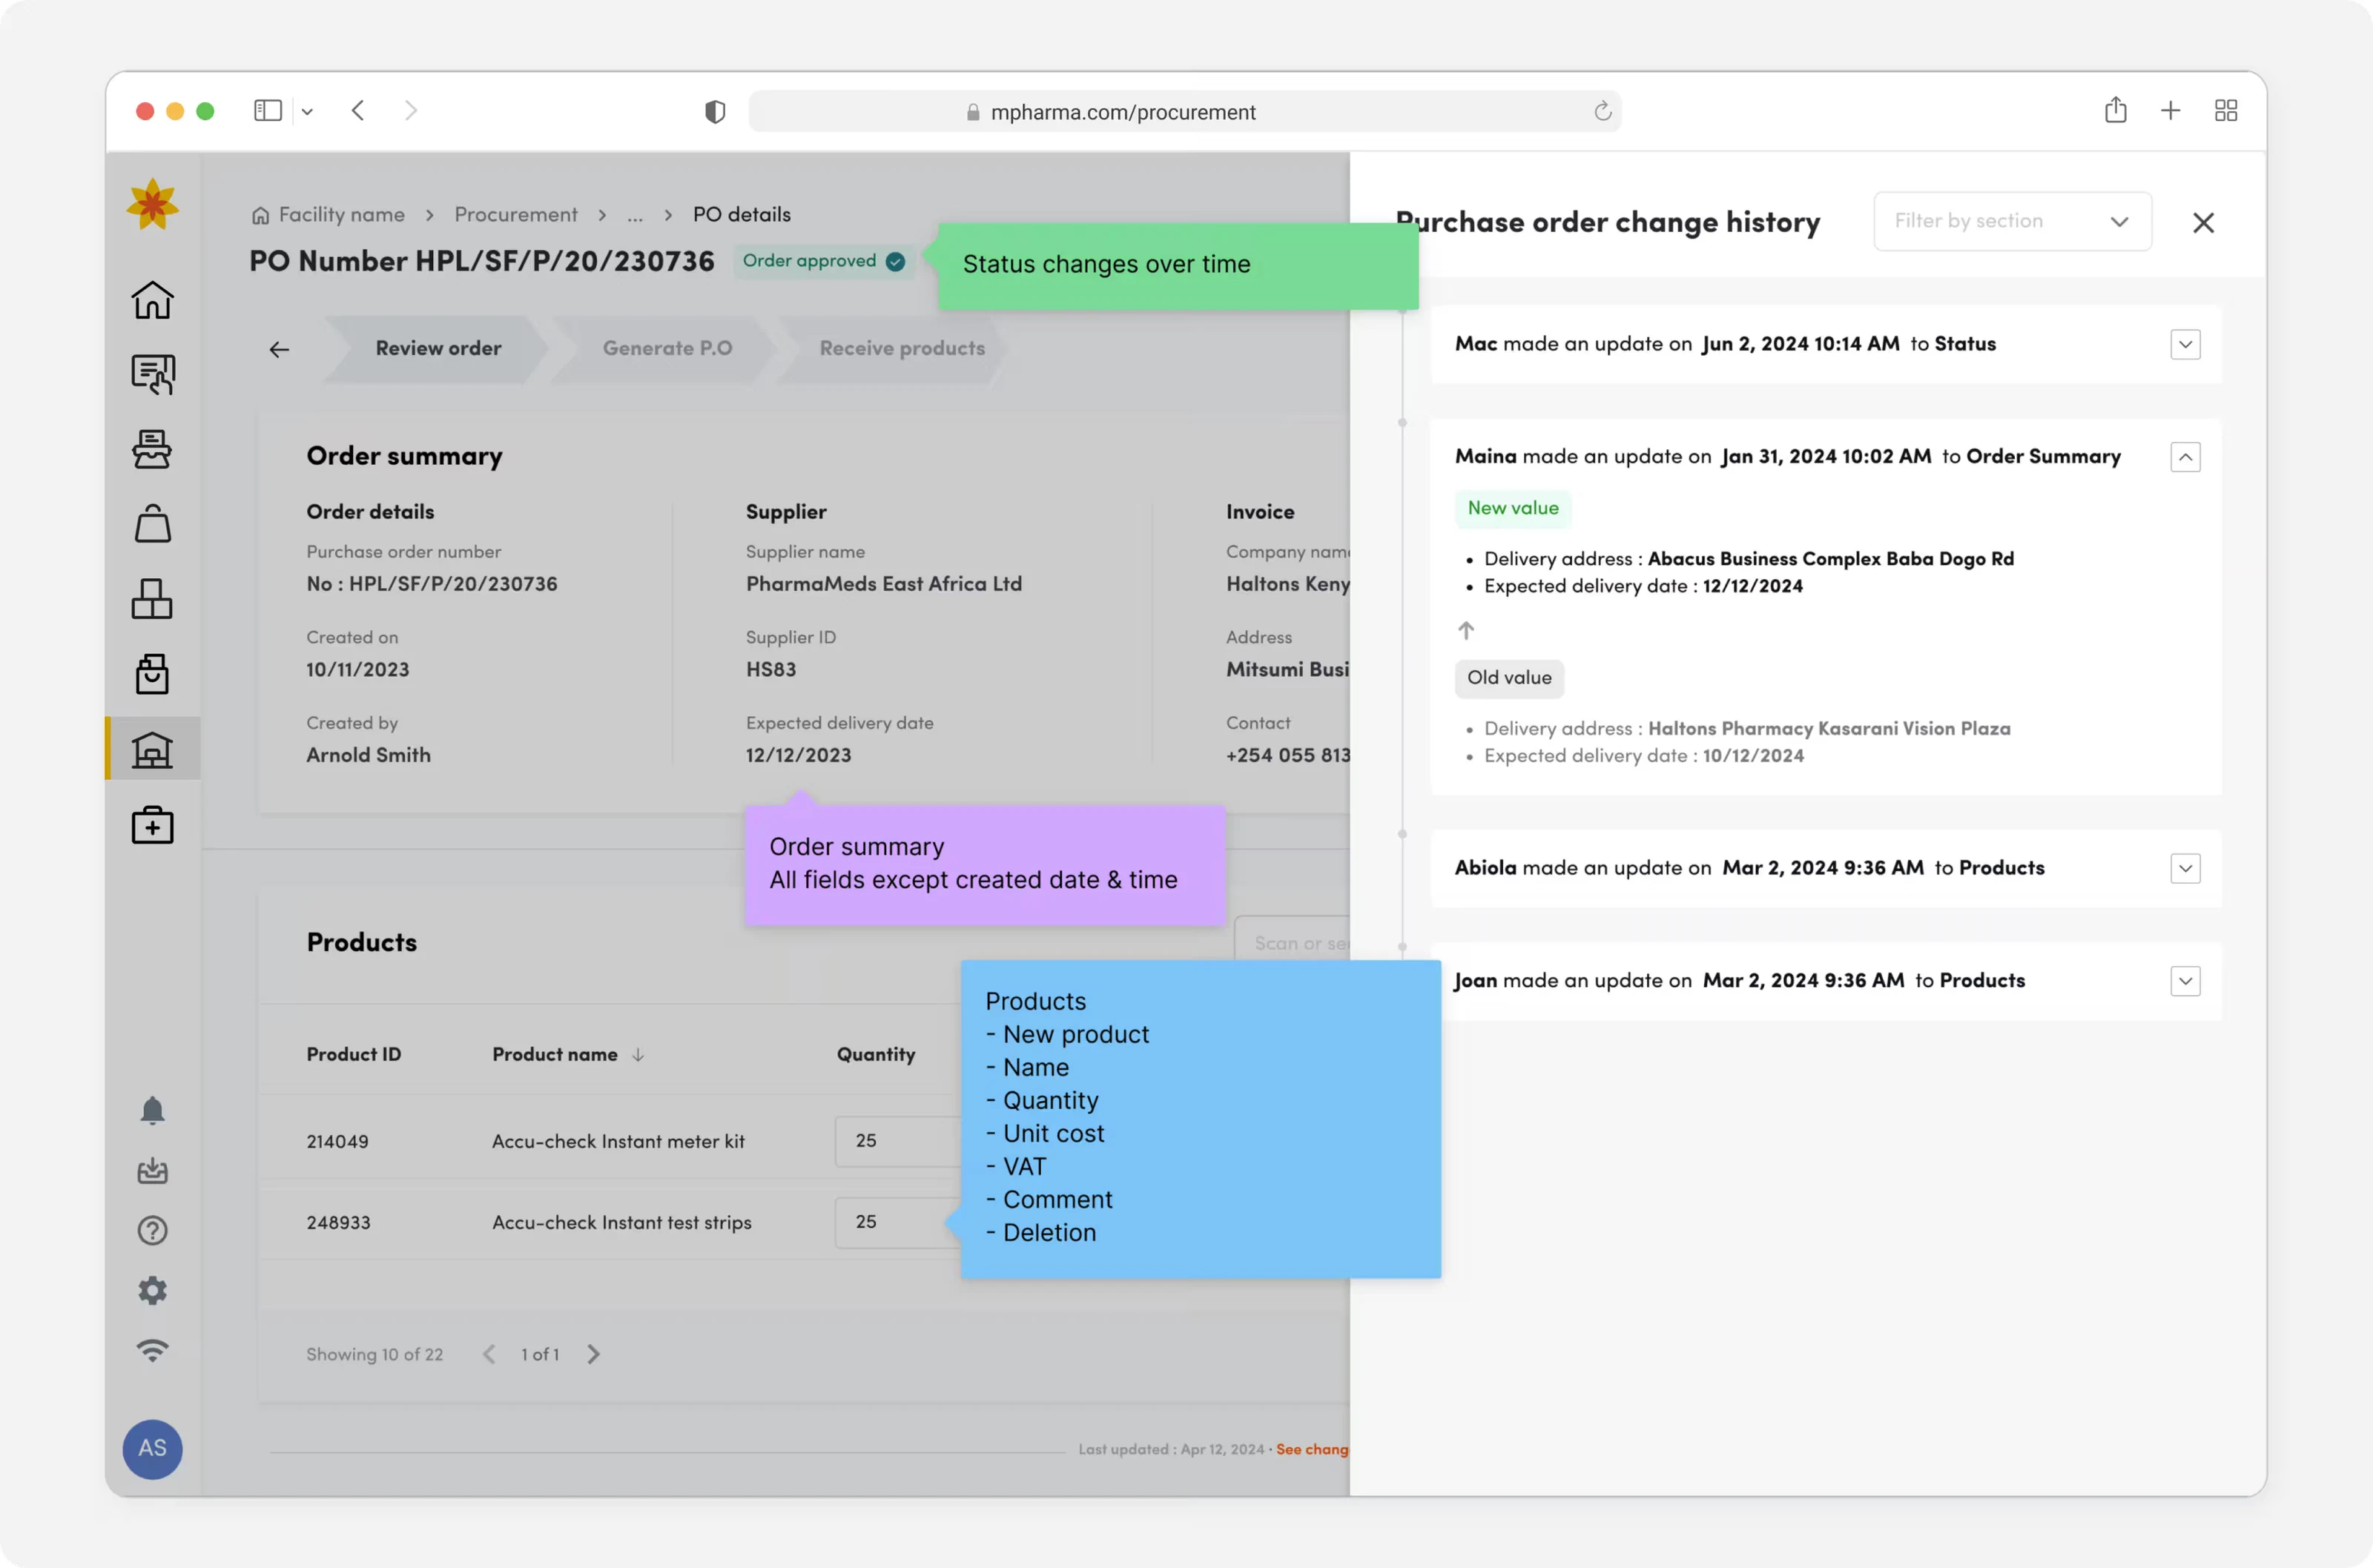The height and width of the screenshot is (1568, 2373).
Task: Click the download inbox tray icon
Action: point(152,1171)
